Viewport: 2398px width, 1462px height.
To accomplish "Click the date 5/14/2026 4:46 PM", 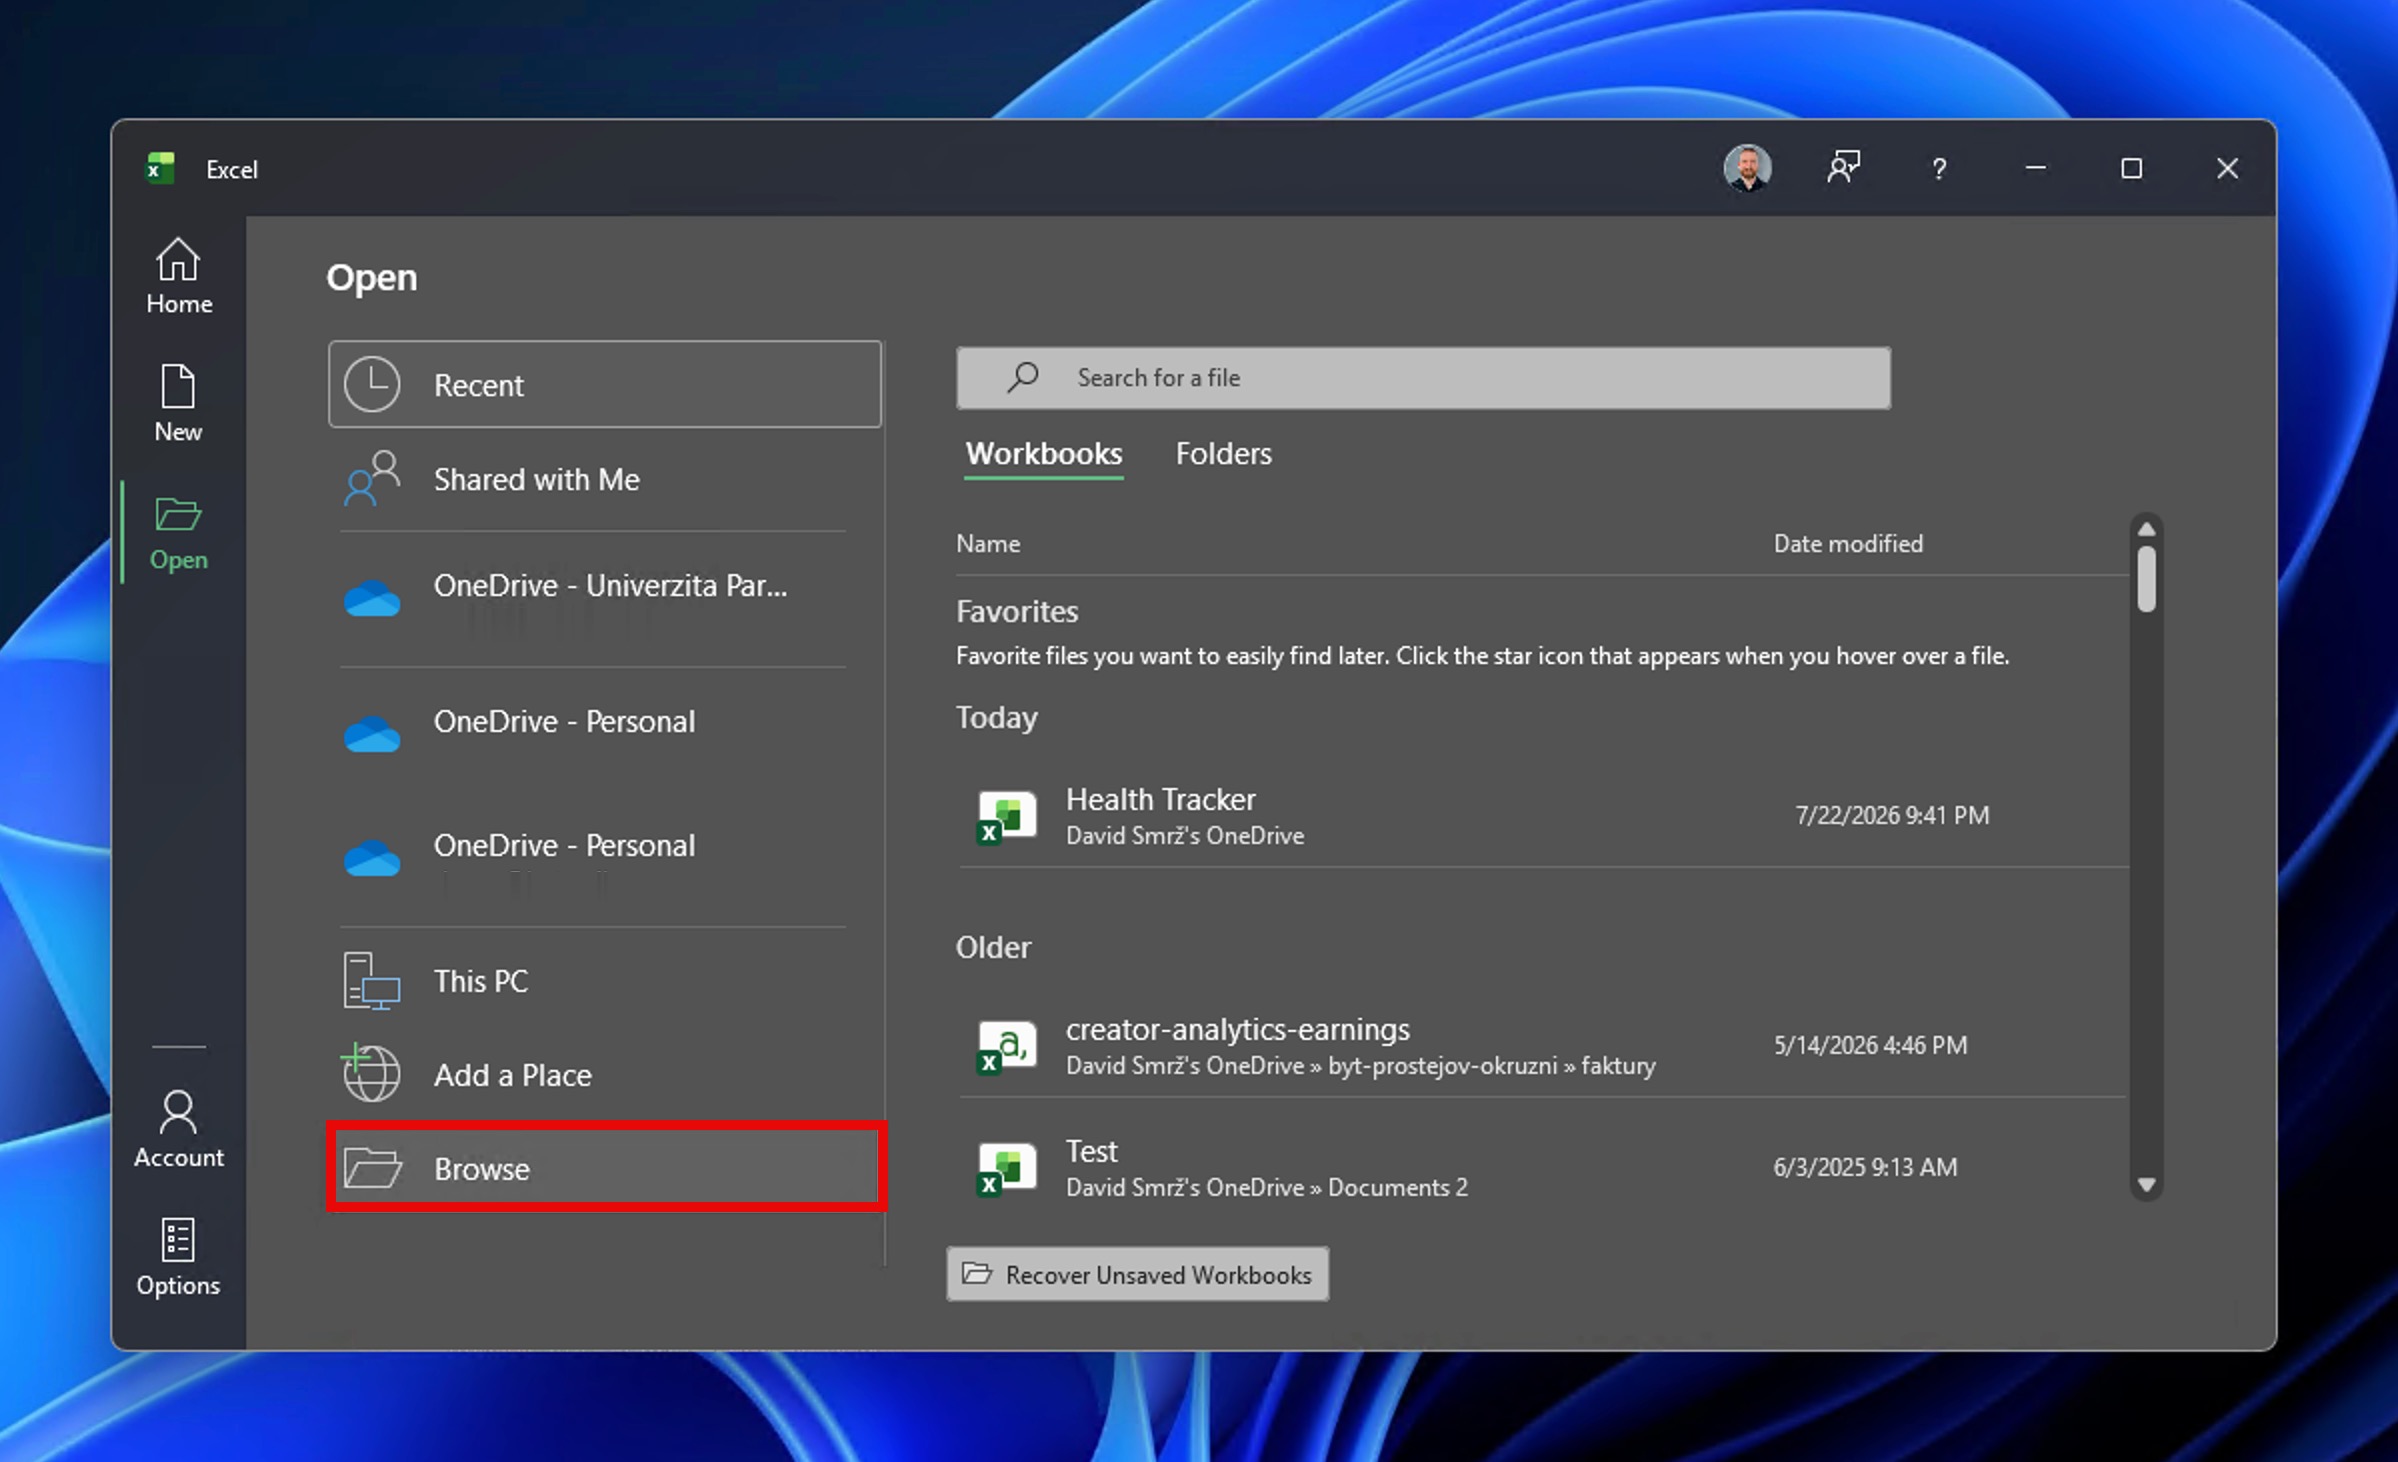I will pyautogui.click(x=1870, y=1045).
